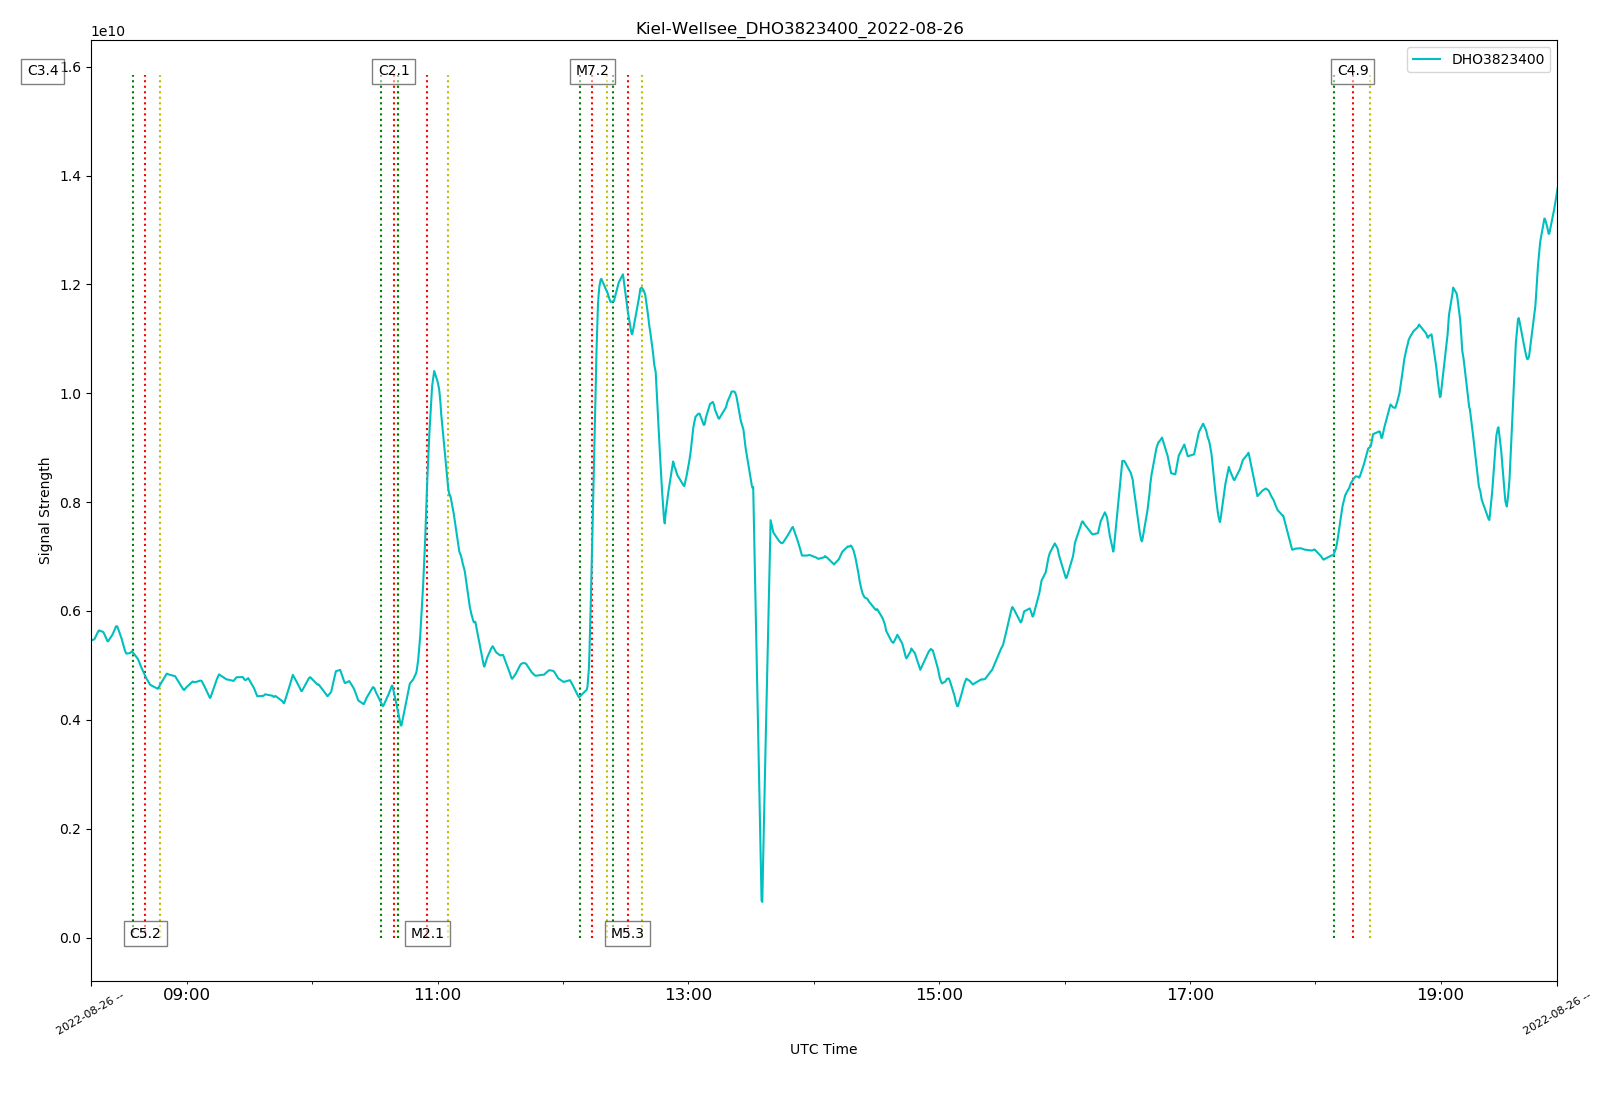Click the 0.8 y-axis tick value

pyautogui.click(x=70, y=503)
